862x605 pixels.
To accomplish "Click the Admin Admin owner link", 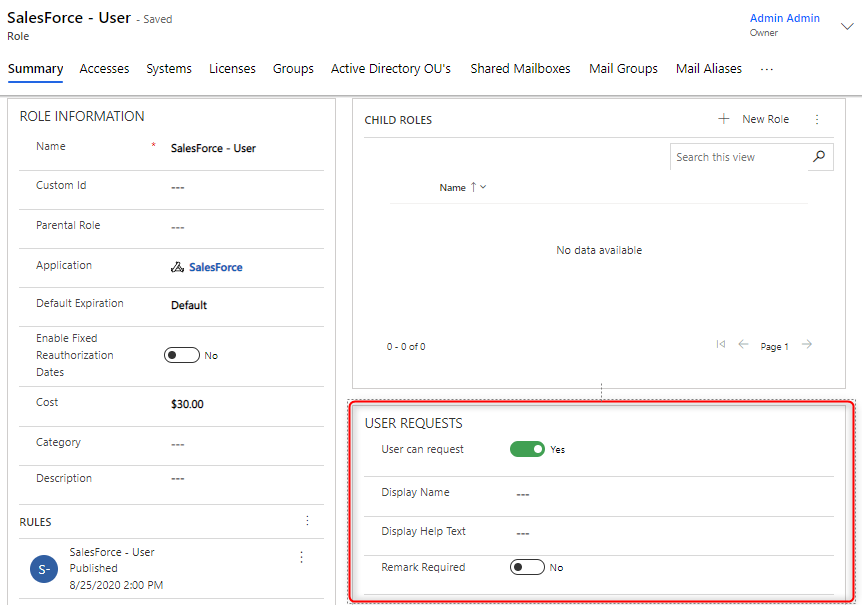I will coord(784,18).
